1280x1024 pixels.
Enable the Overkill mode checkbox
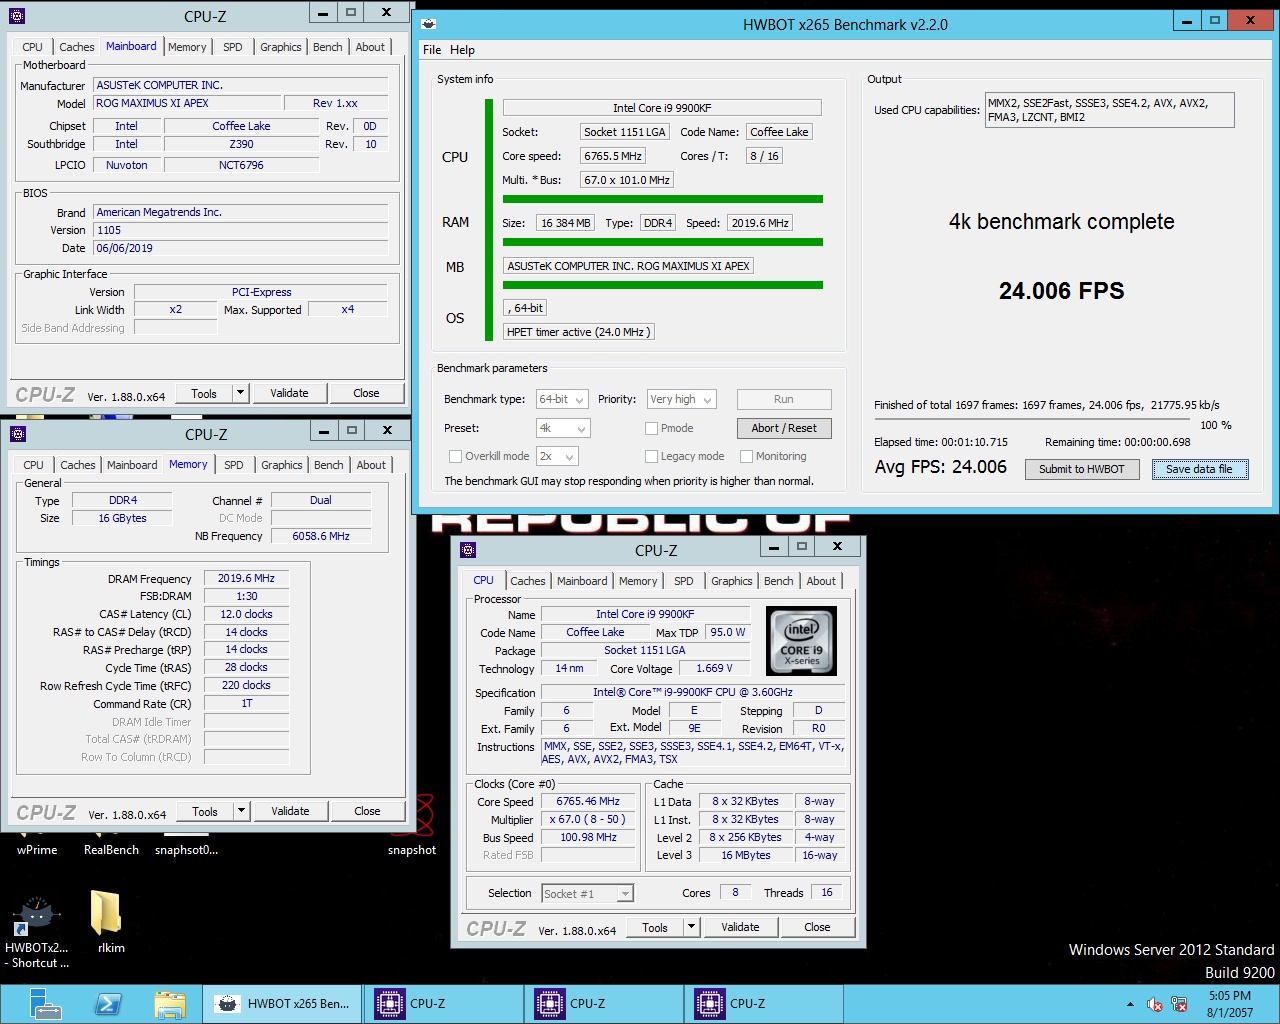click(455, 456)
